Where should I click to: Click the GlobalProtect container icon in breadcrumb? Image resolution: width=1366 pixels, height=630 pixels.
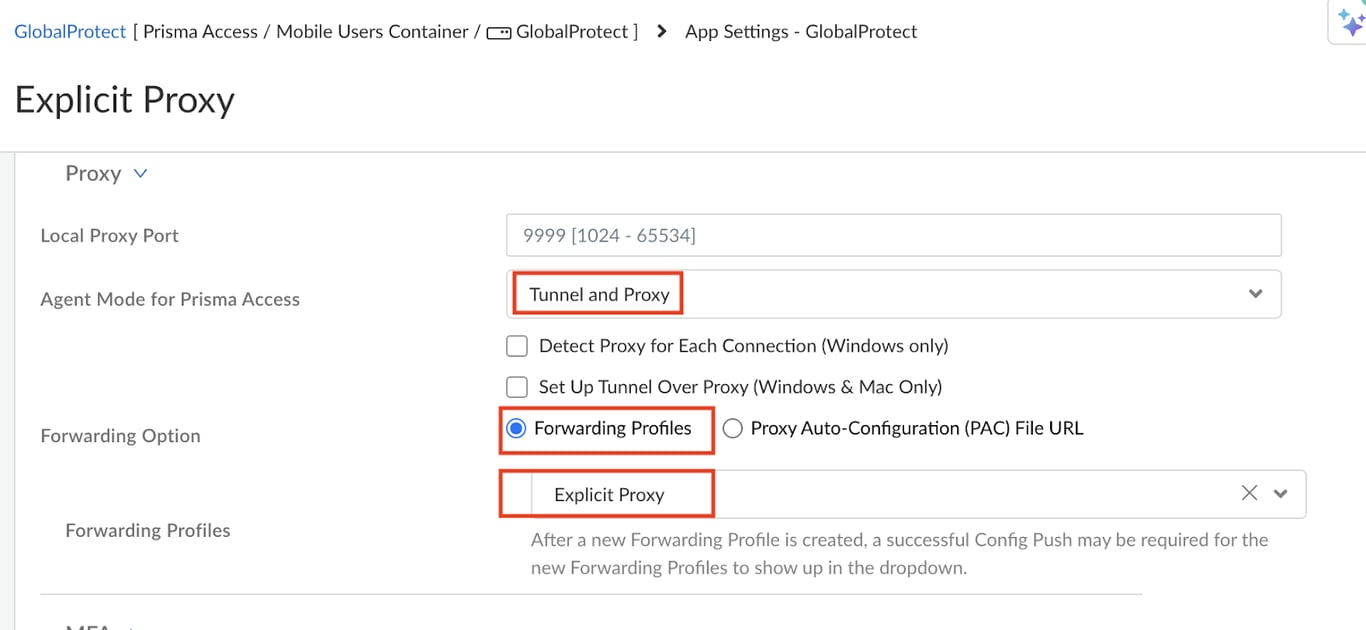click(498, 32)
